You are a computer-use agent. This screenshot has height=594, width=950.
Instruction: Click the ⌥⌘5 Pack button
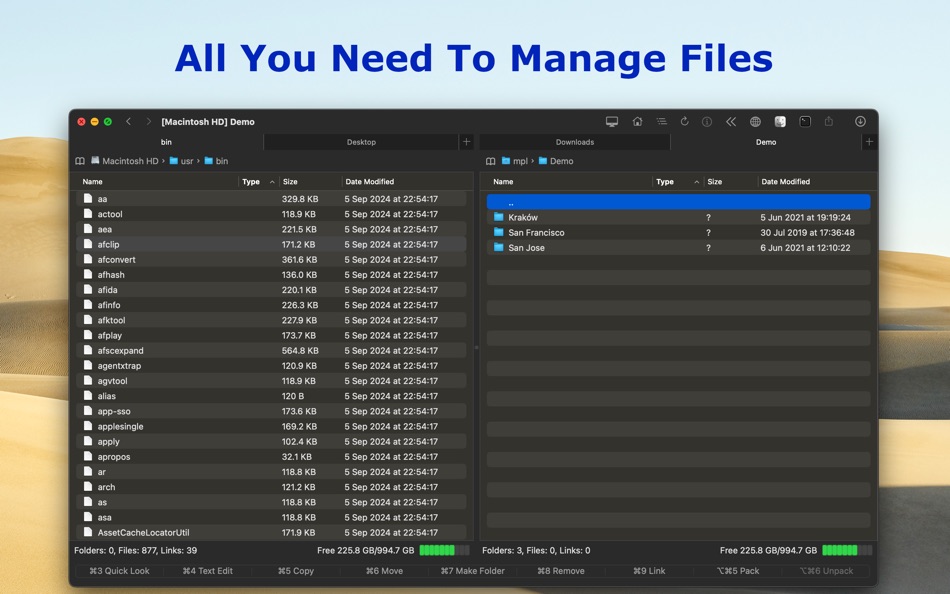coord(738,571)
